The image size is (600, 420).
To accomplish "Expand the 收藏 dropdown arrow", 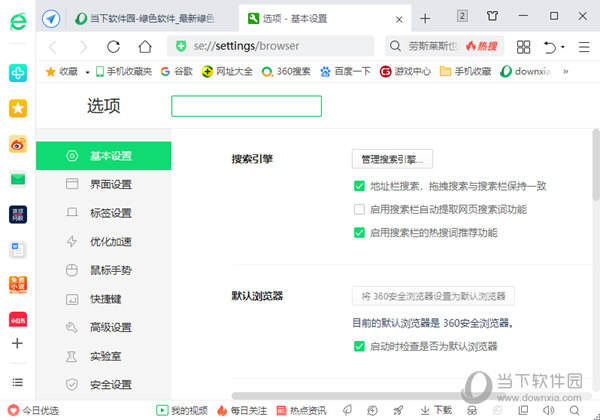I will tap(87, 72).
